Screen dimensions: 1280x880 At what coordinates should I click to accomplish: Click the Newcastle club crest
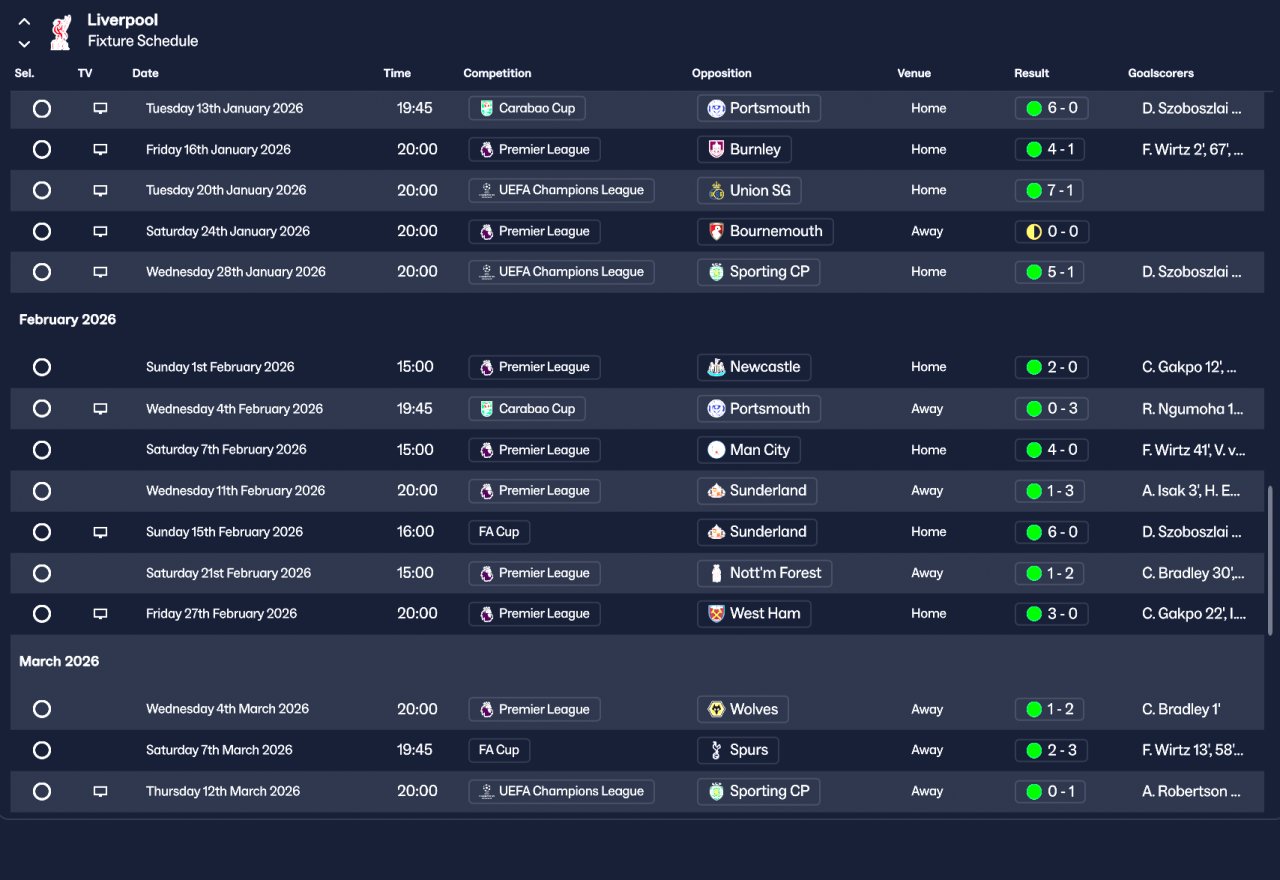[716, 368]
